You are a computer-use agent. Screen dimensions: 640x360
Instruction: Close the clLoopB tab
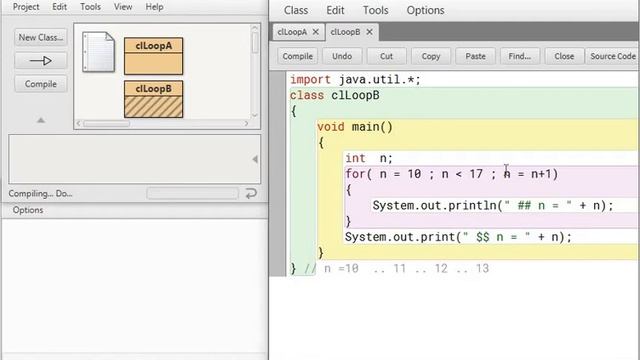click(x=369, y=32)
